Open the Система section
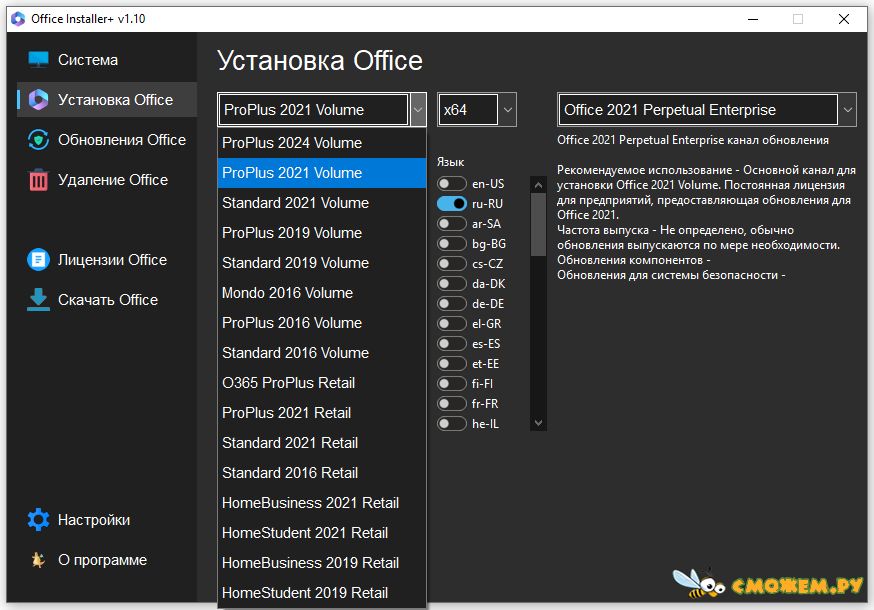 [107, 60]
